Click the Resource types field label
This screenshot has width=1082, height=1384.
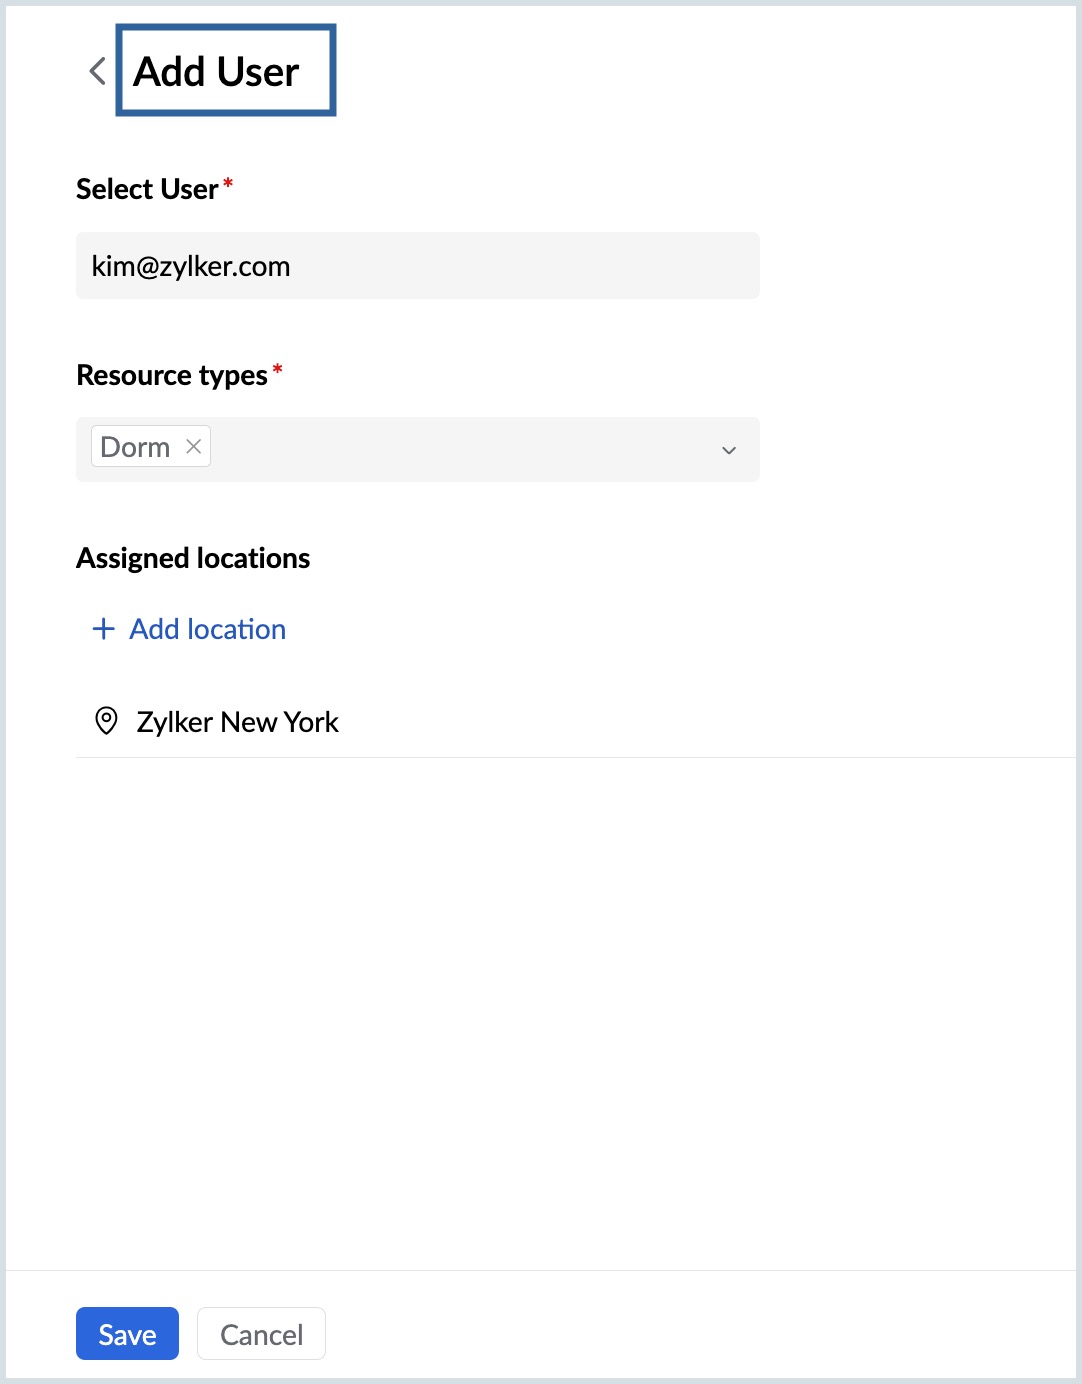pyautogui.click(x=172, y=375)
